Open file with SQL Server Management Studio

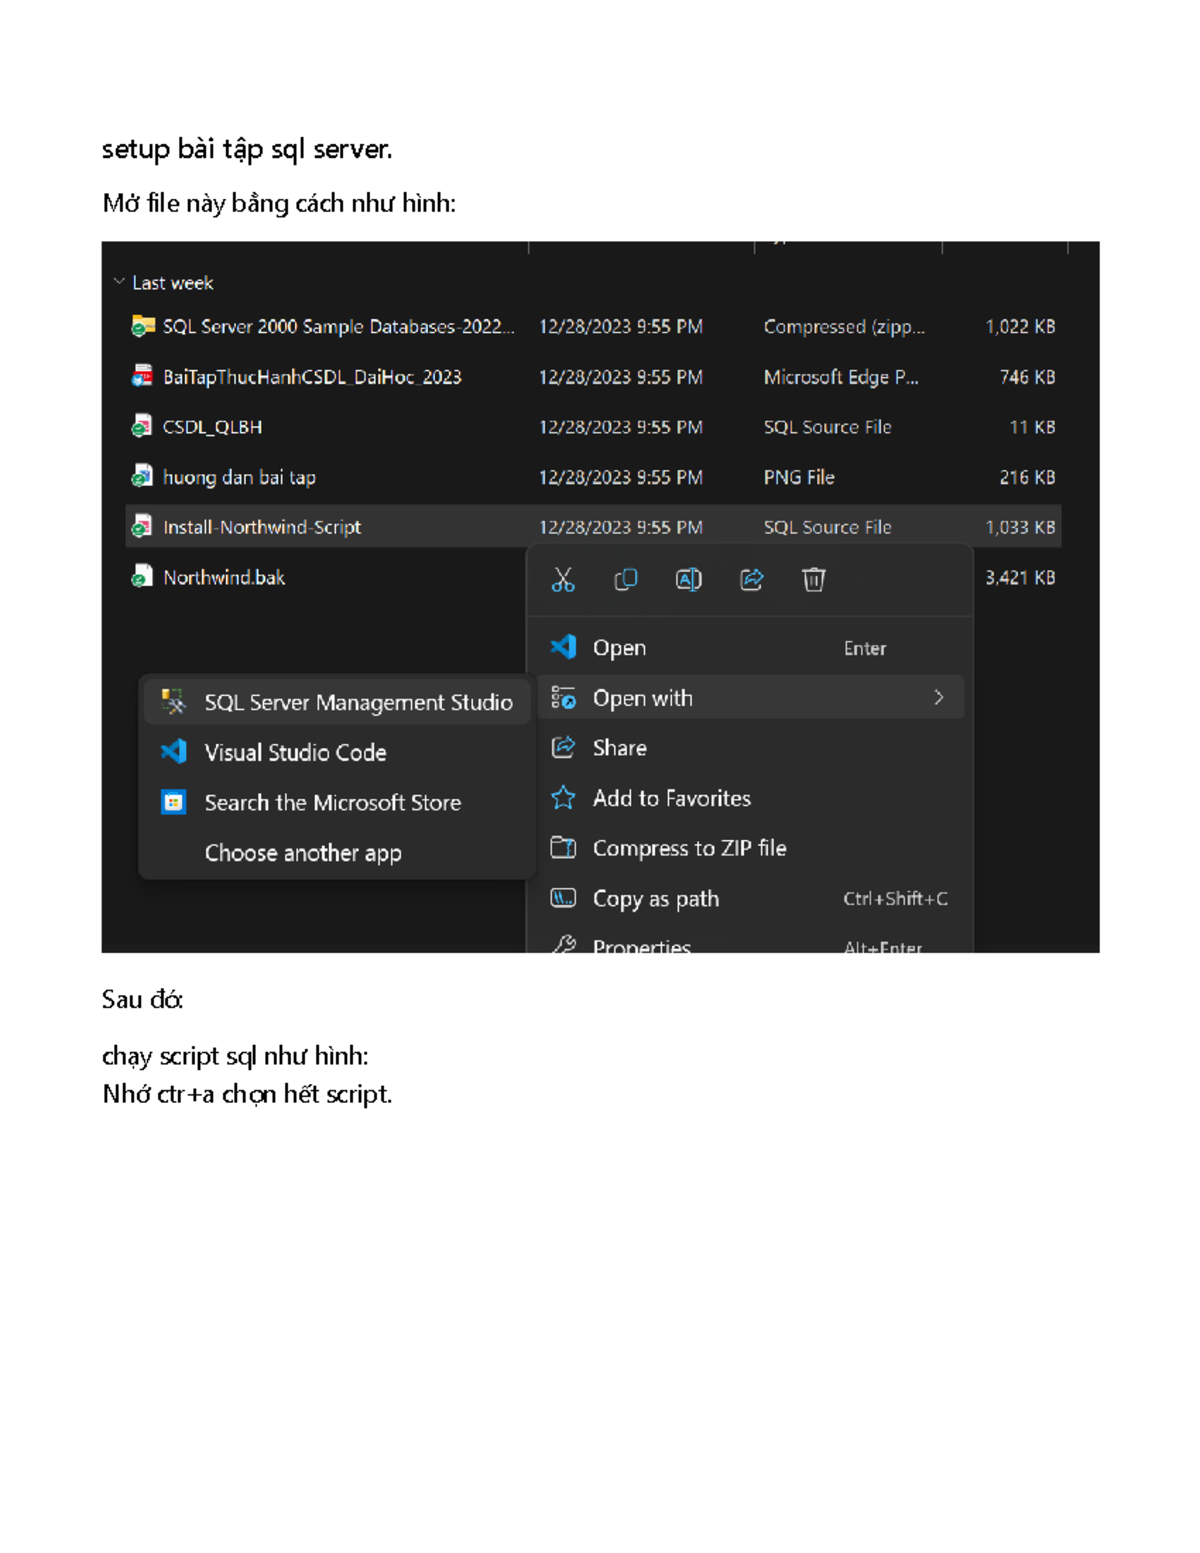(x=357, y=702)
